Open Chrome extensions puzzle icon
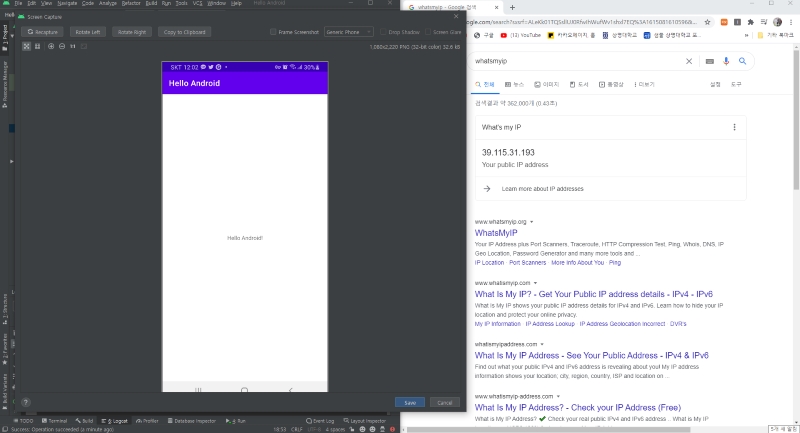This screenshot has width=800, height=433. (x=751, y=22)
